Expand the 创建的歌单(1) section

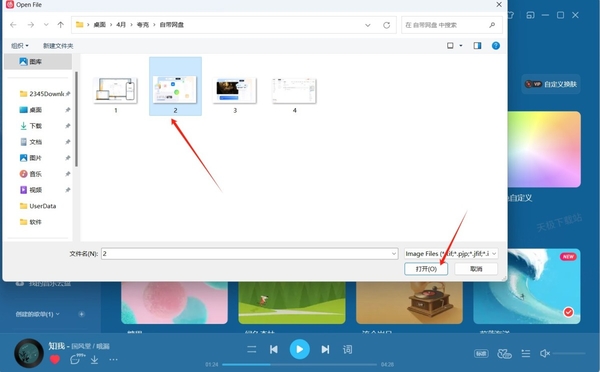[38, 314]
